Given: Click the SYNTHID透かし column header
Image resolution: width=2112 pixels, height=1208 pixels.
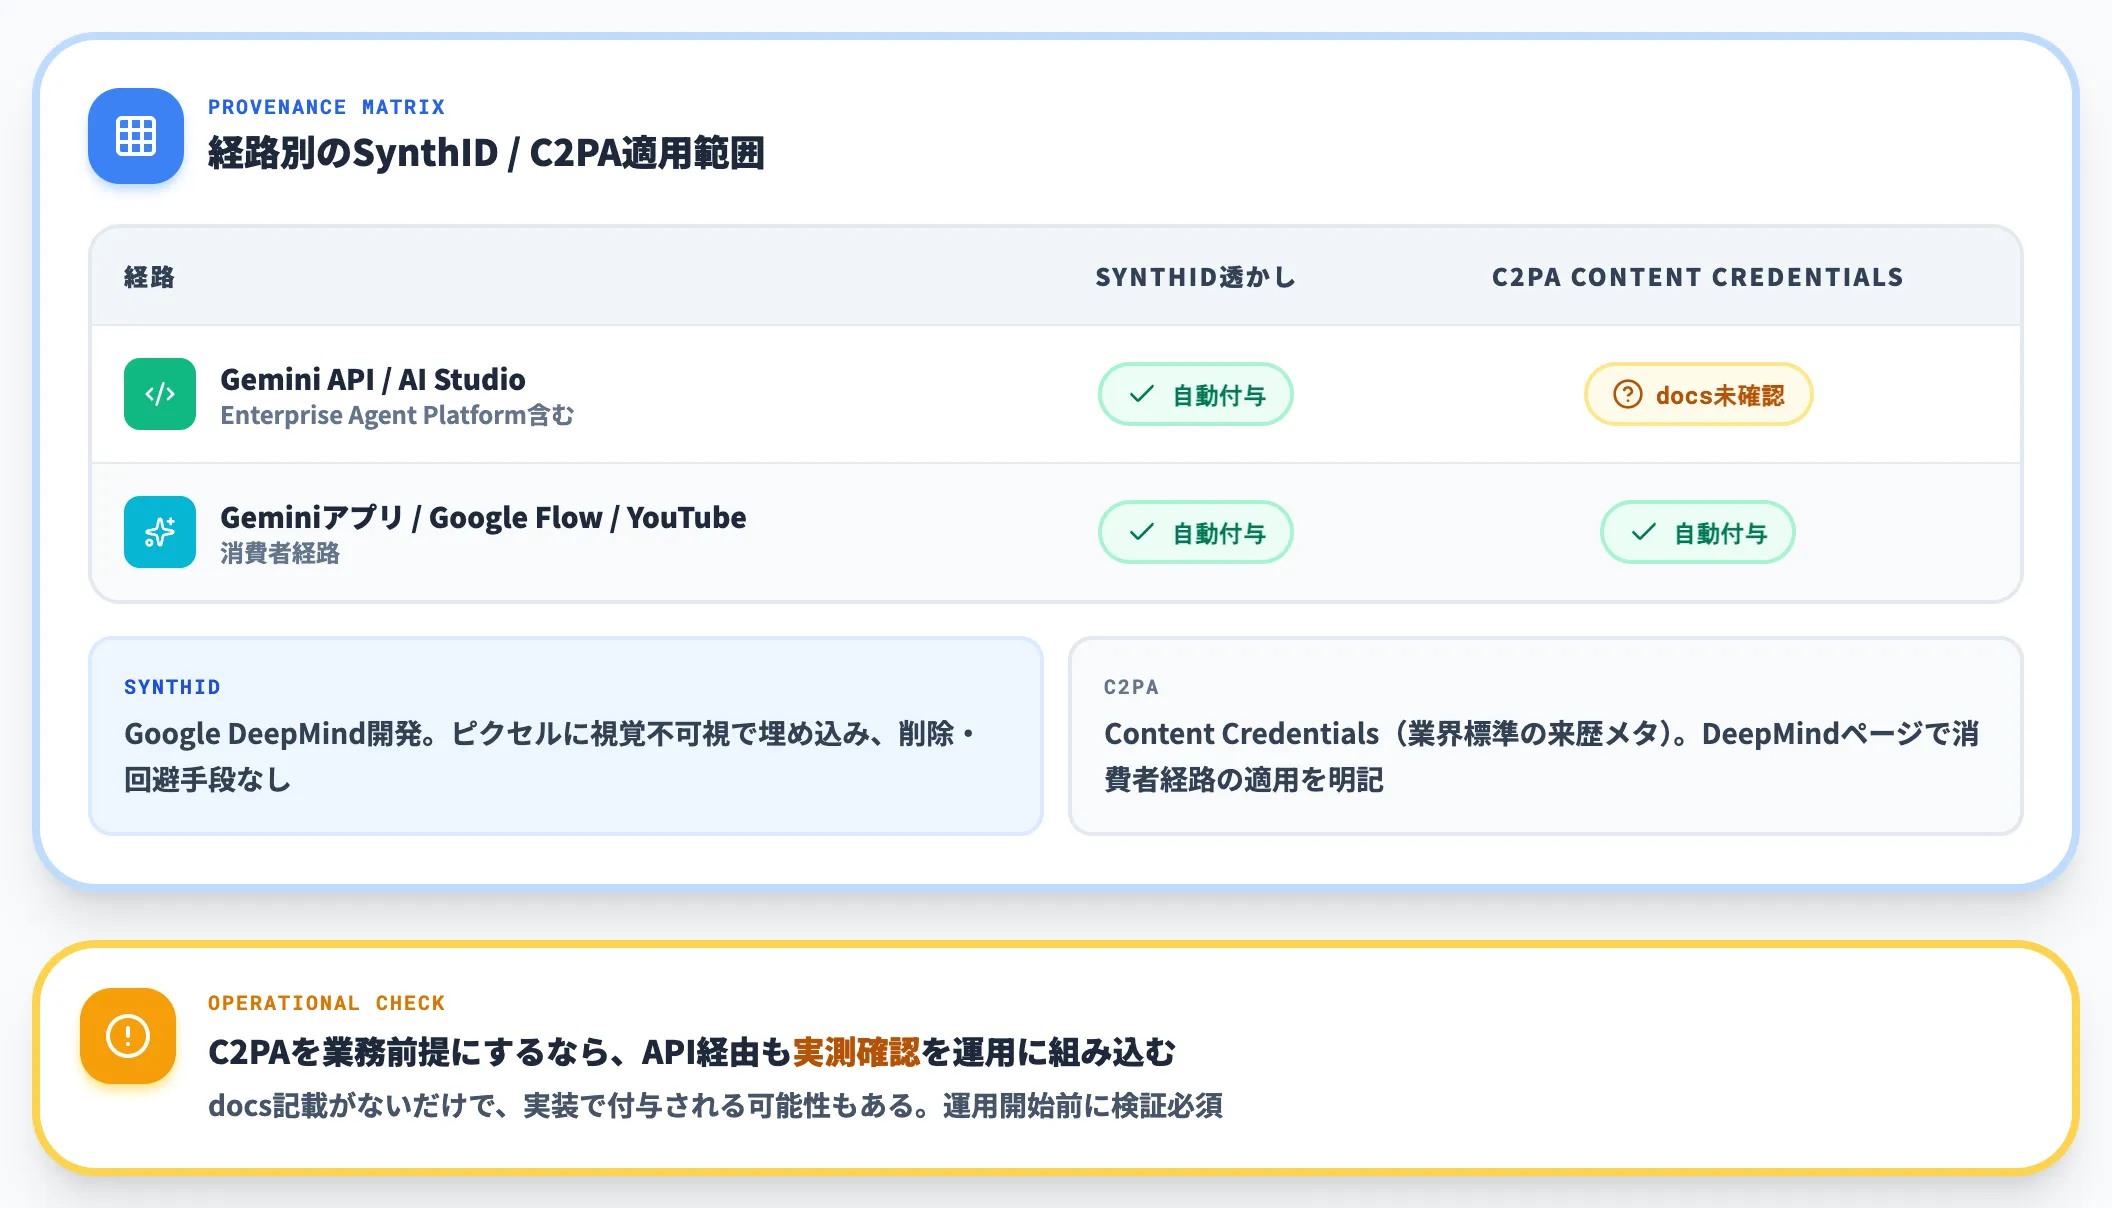Looking at the screenshot, I should [1196, 277].
